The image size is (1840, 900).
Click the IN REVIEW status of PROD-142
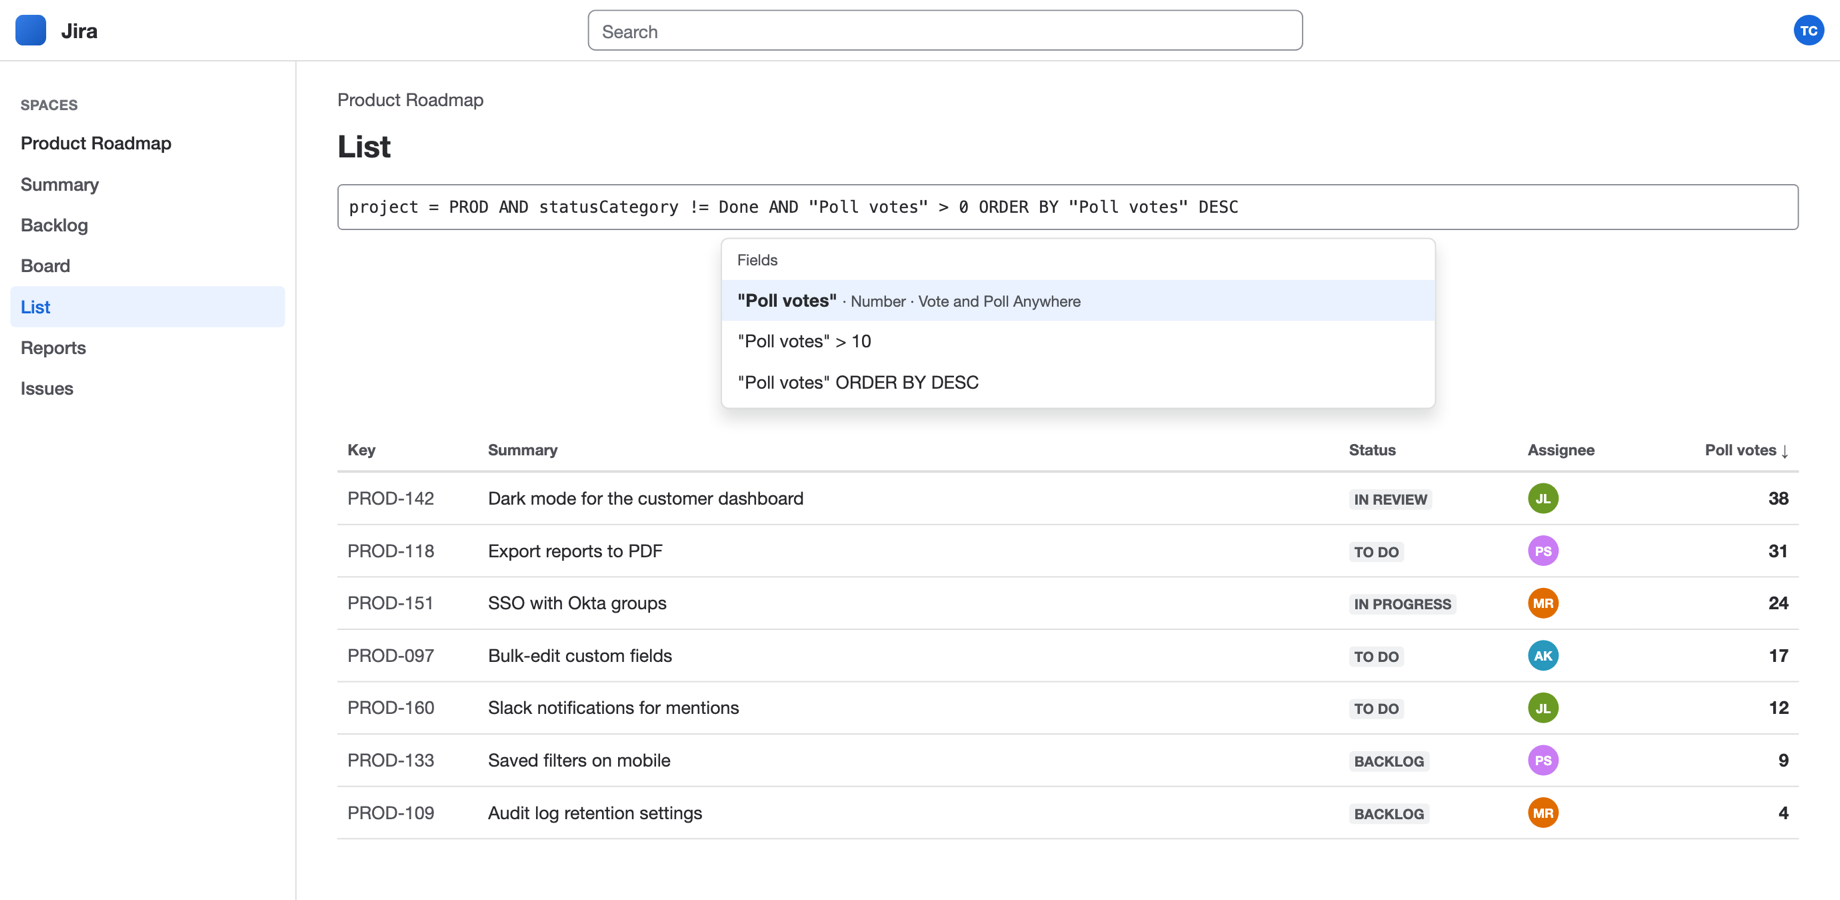pos(1390,499)
